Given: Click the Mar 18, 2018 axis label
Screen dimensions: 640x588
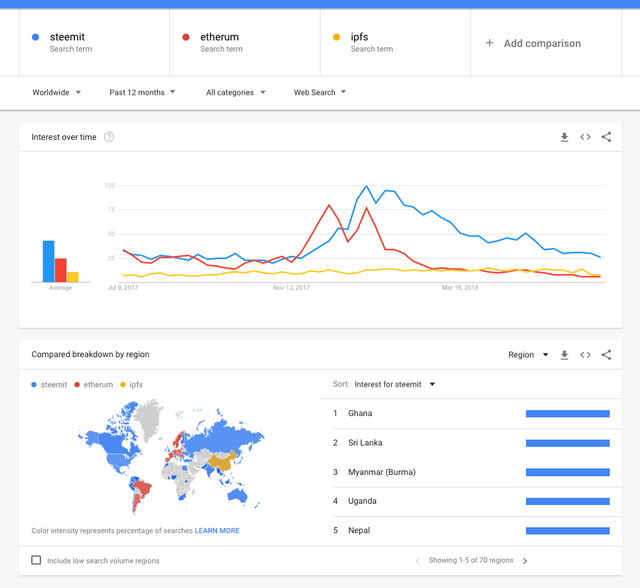Looking at the screenshot, I should [x=460, y=288].
